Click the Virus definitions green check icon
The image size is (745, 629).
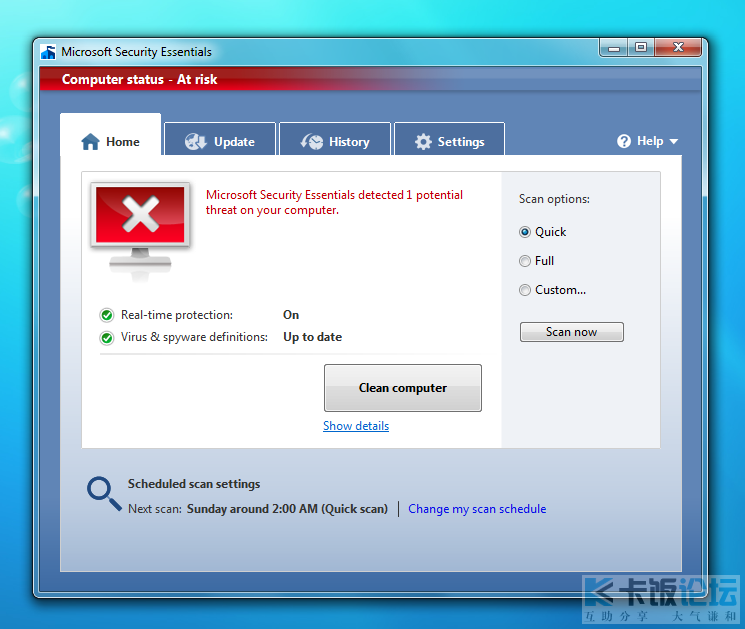pyautogui.click(x=107, y=338)
